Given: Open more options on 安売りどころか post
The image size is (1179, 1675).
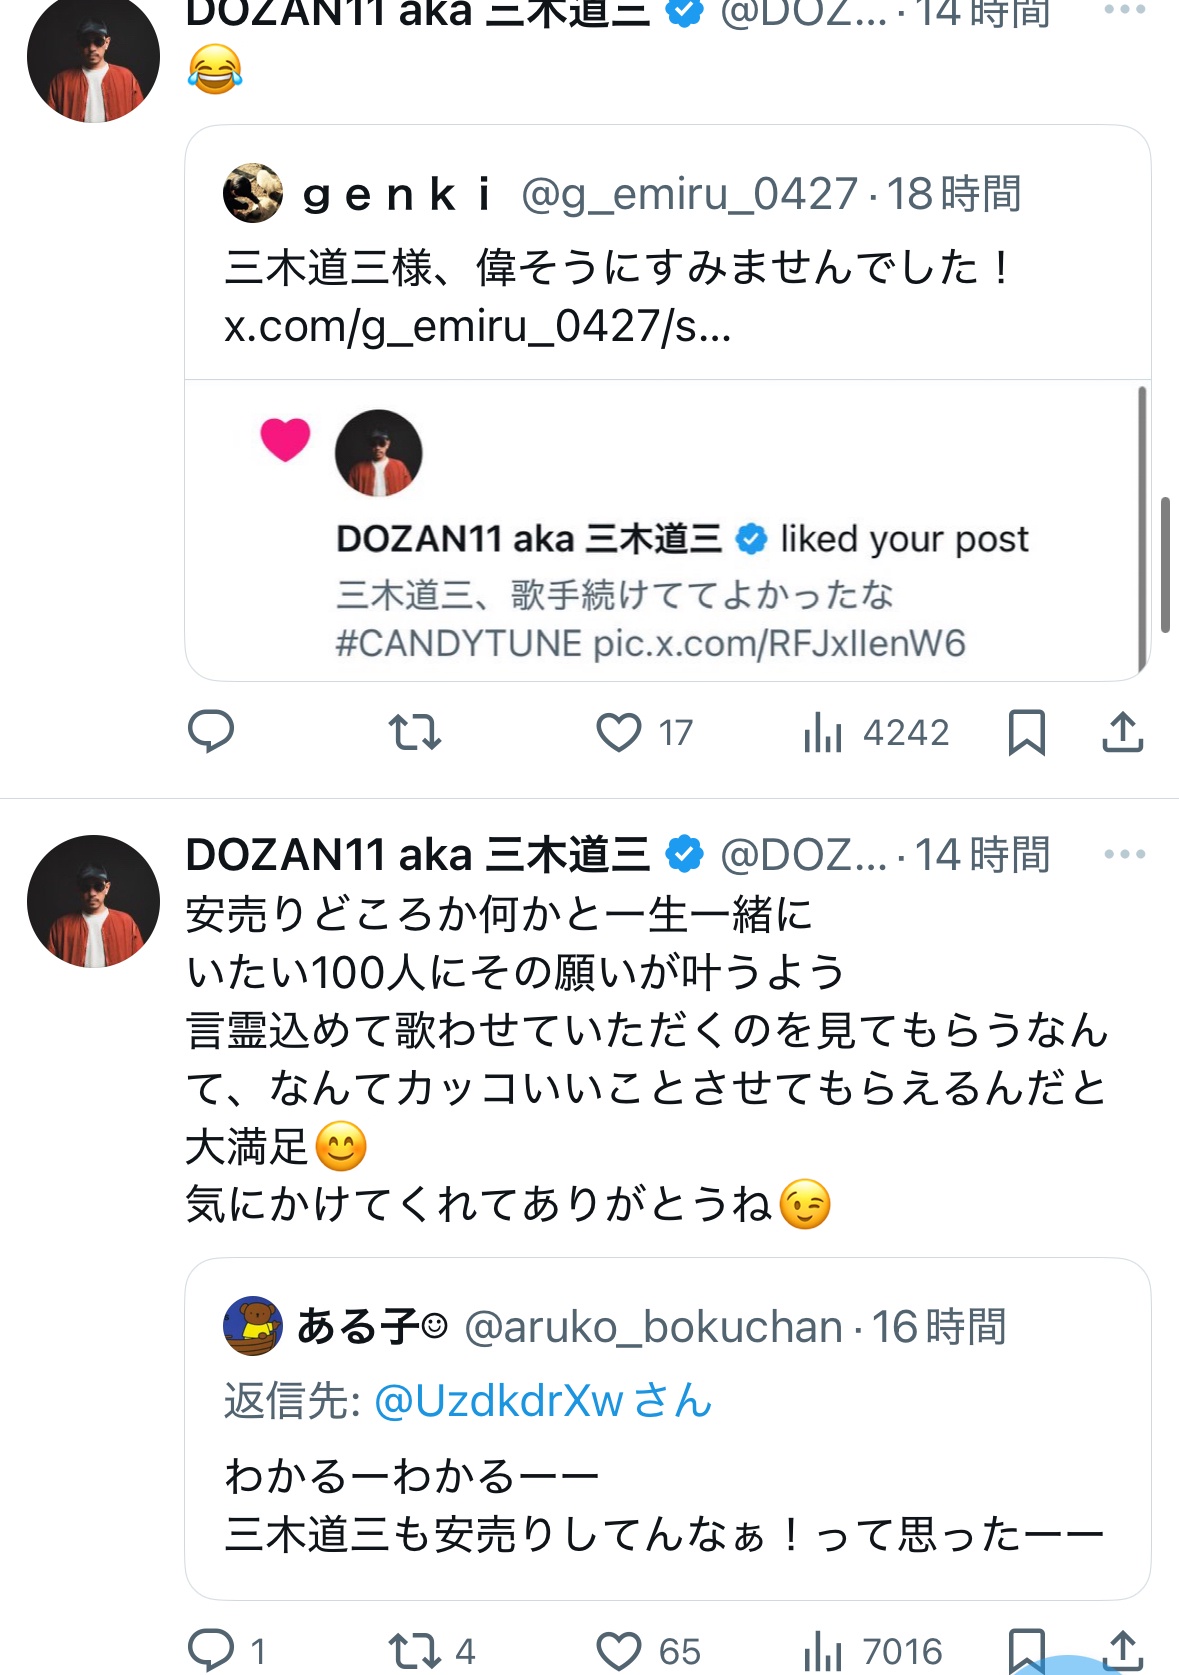Looking at the screenshot, I should click(1124, 855).
